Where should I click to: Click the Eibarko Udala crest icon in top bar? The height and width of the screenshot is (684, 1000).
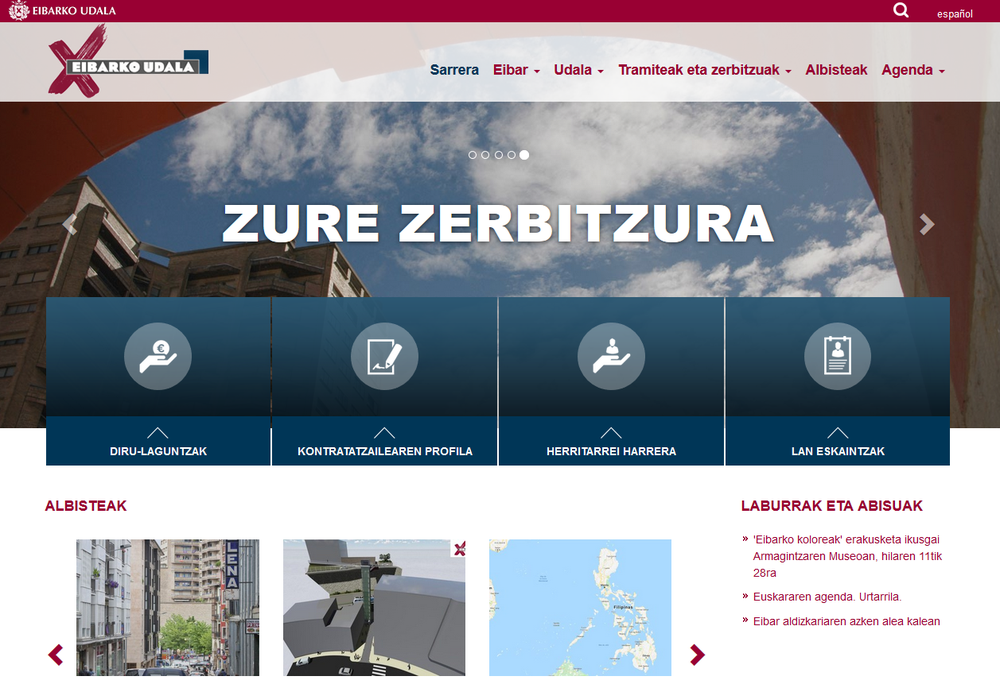(x=18, y=10)
